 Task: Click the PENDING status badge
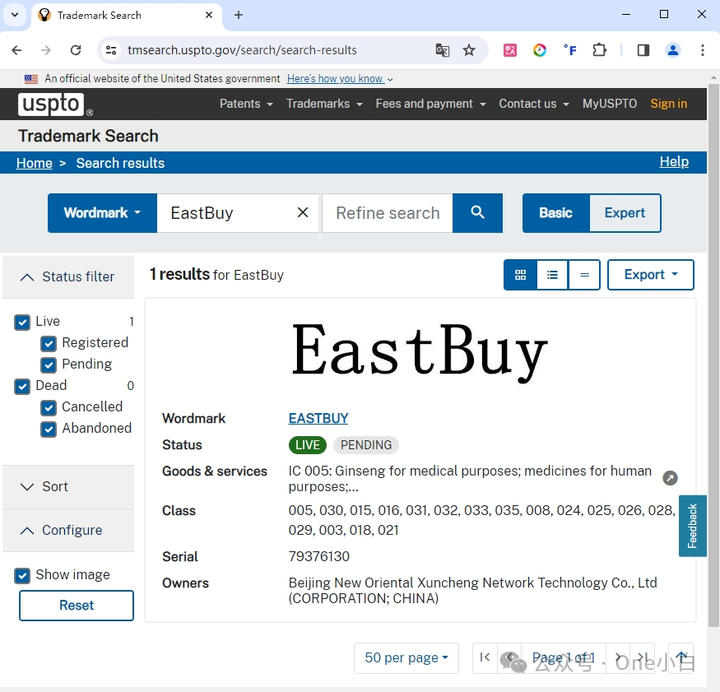tap(366, 445)
